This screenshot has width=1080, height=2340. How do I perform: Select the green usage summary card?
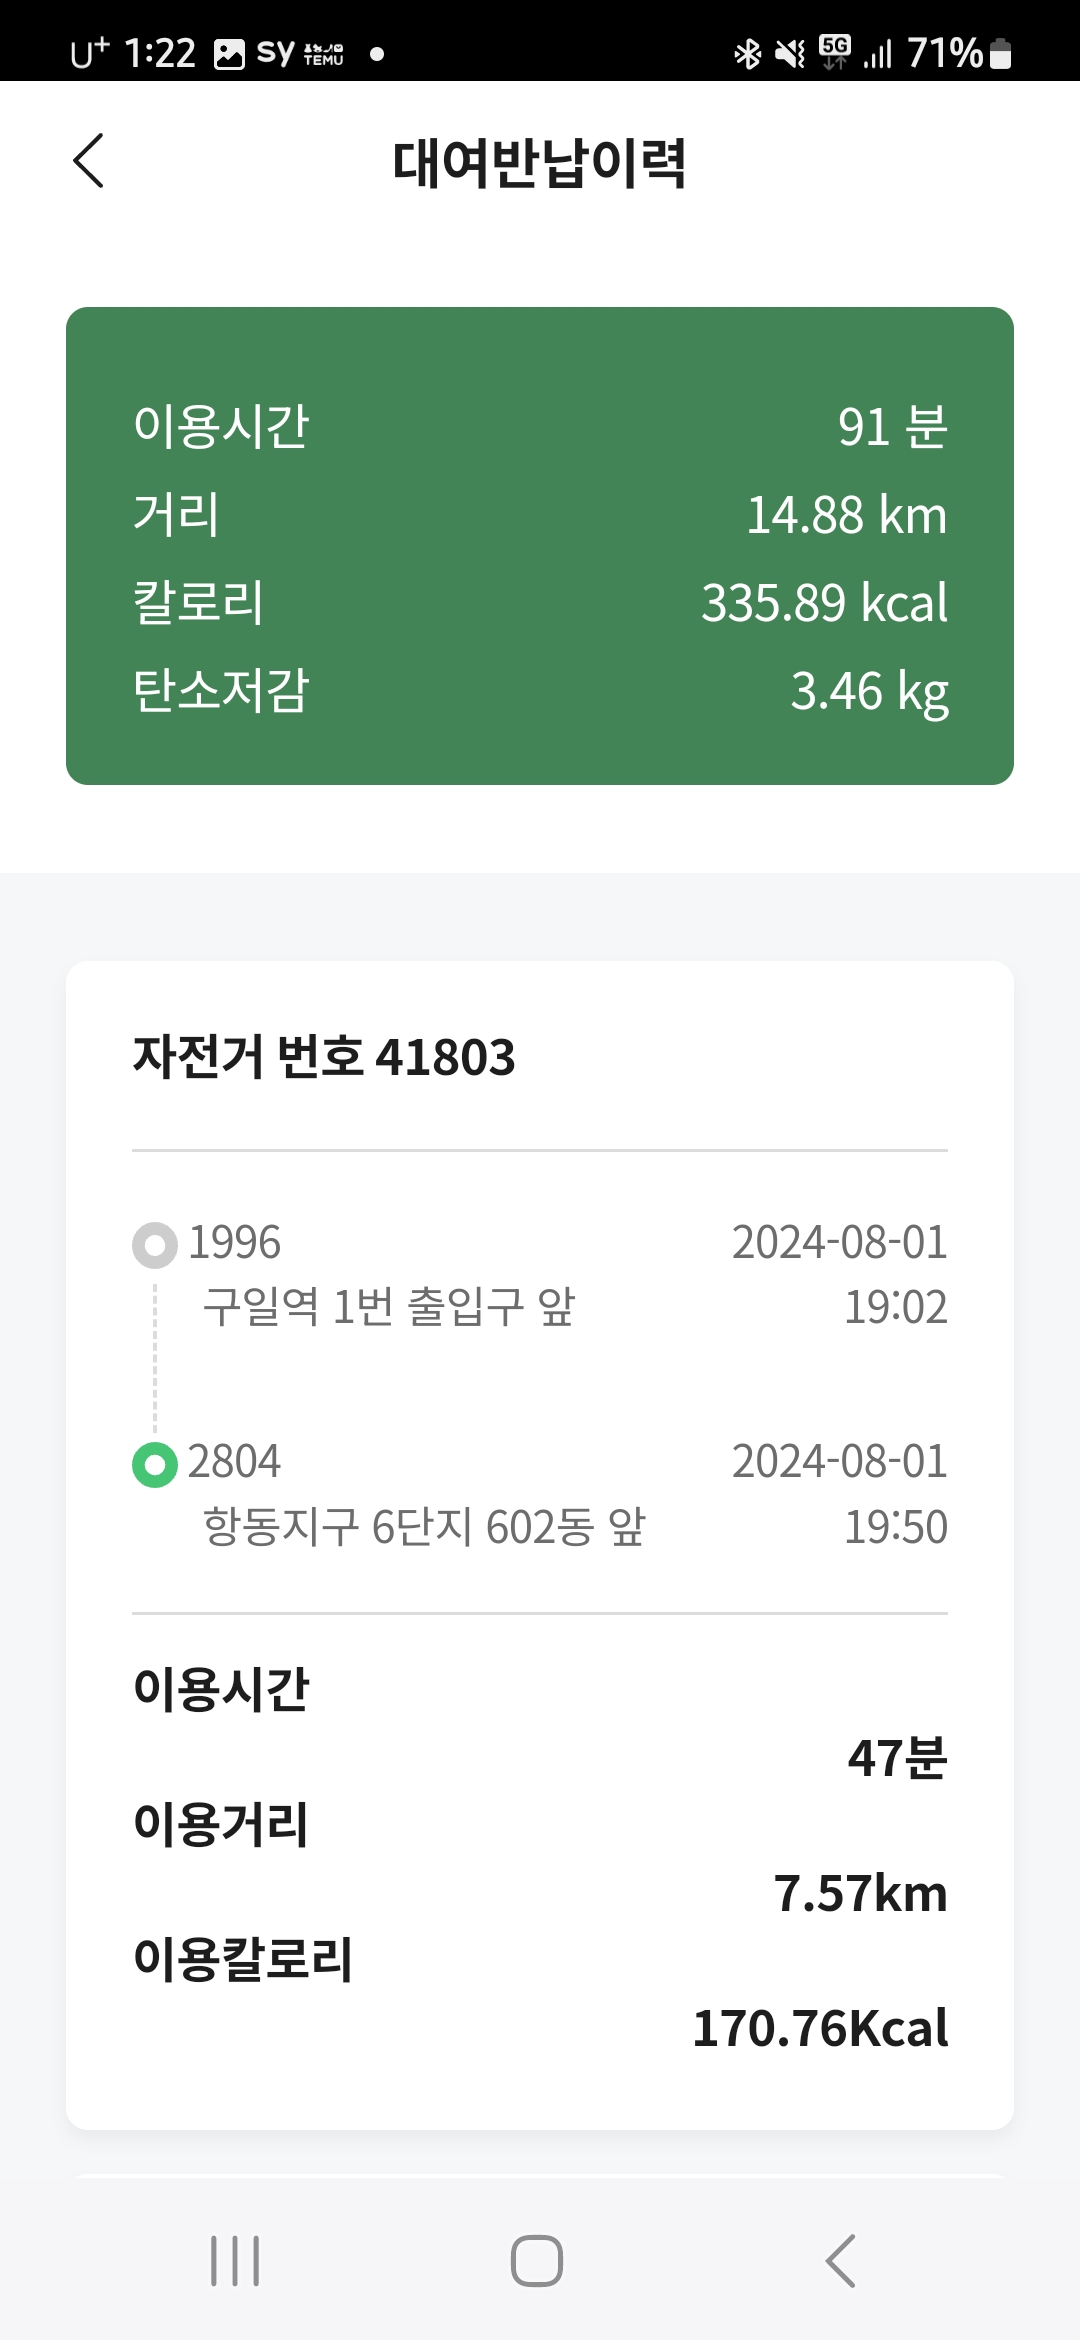click(540, 546)
